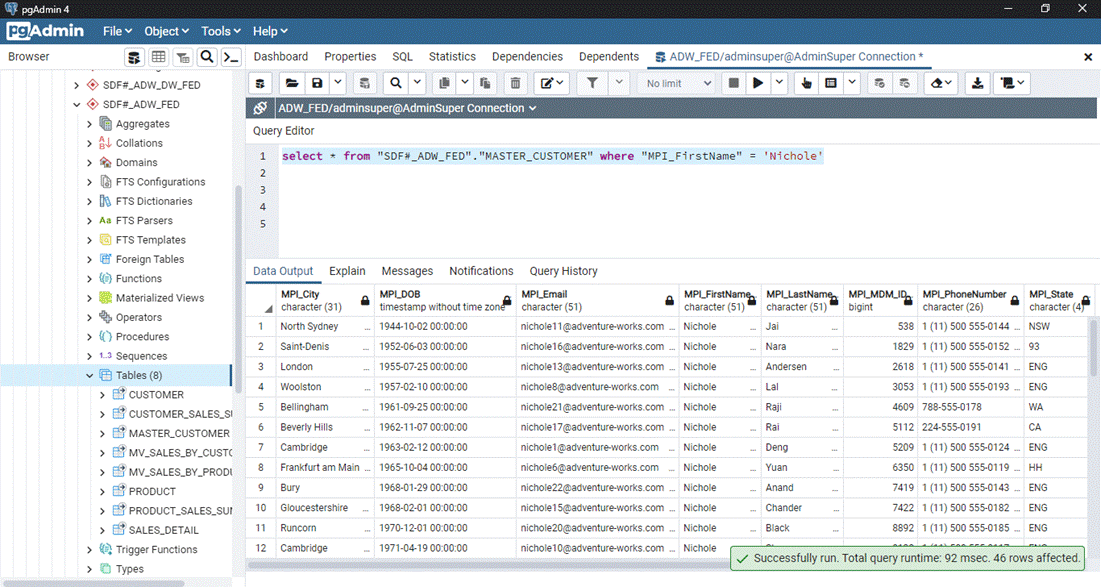Click the Filter funnel icon
This screenshot has width=1101, height=587.
593,83
